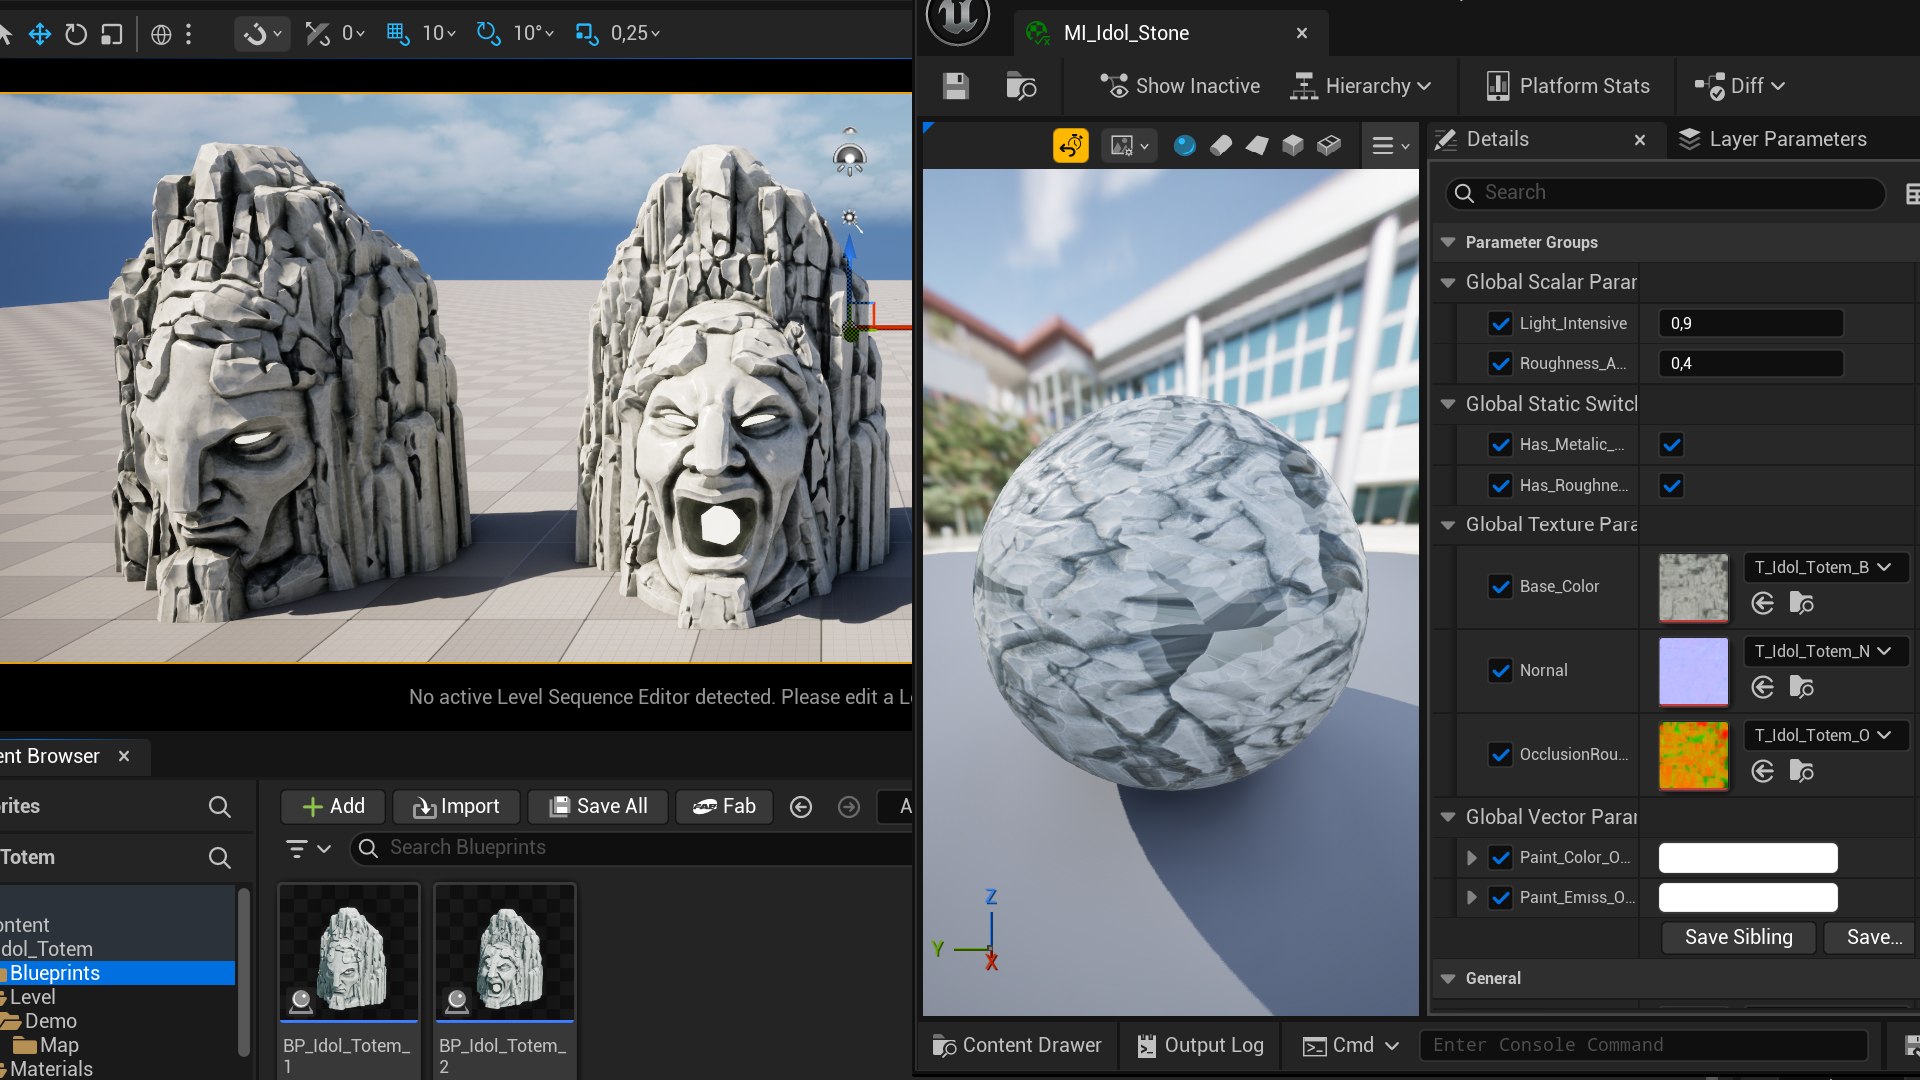Click the Save material instance icon
The width and height of the screenshot is (1920, 1080).
pos(956,86)
